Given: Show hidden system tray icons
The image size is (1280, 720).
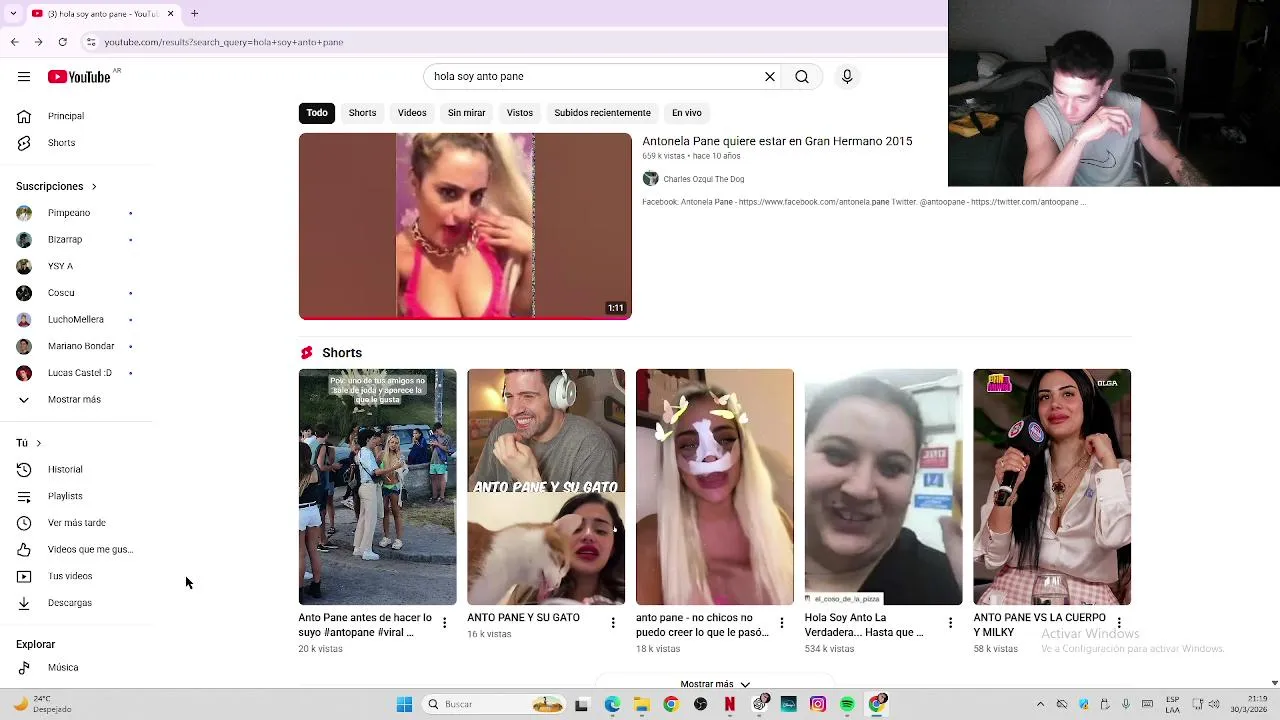Looking at the screenshot, I should pyautogui.click(x=1040, y=705).
